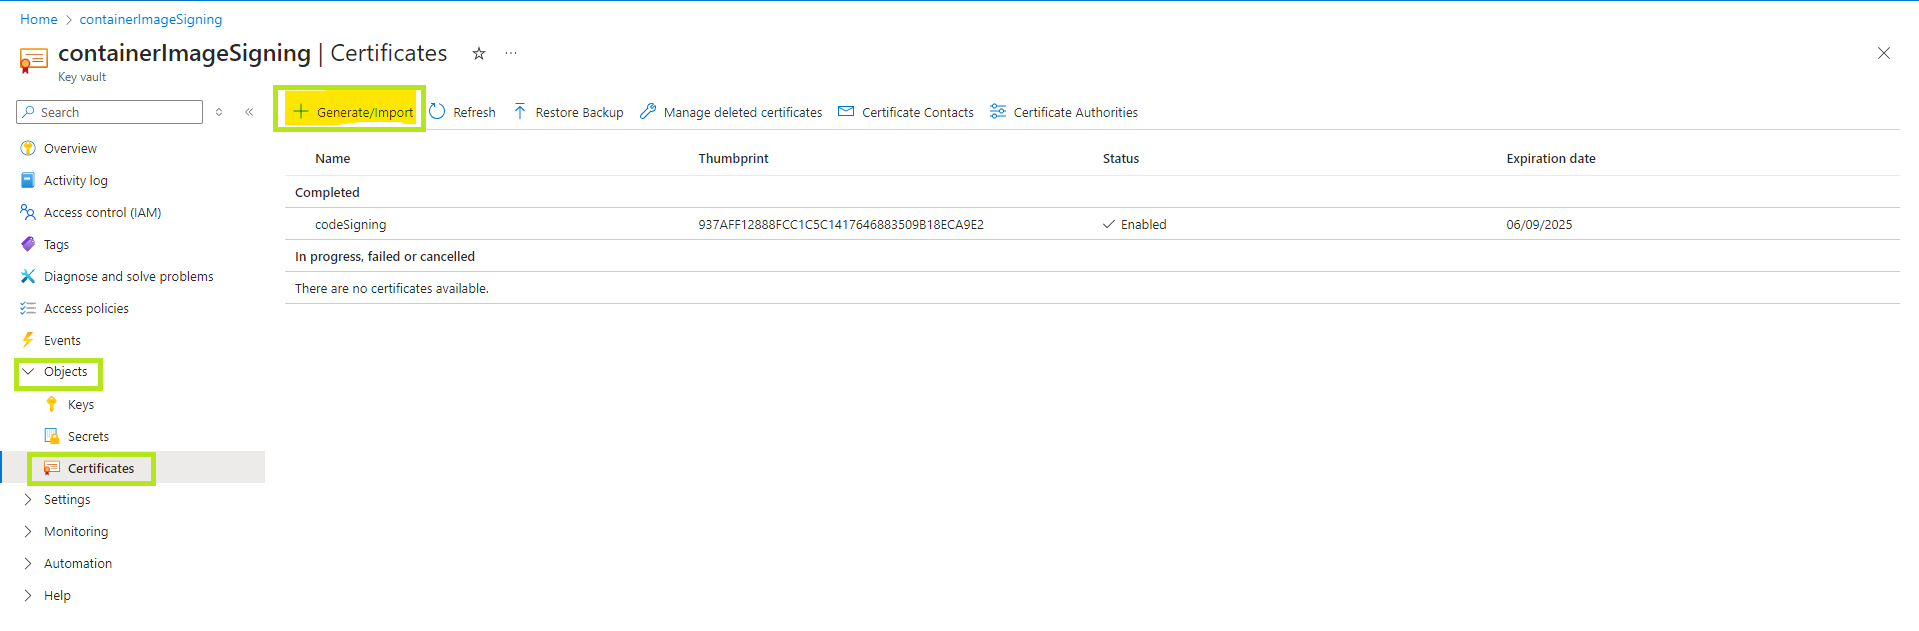Click the Restore Backup button label
This screenshot has height=631, width=1919.
coord(579,112)
